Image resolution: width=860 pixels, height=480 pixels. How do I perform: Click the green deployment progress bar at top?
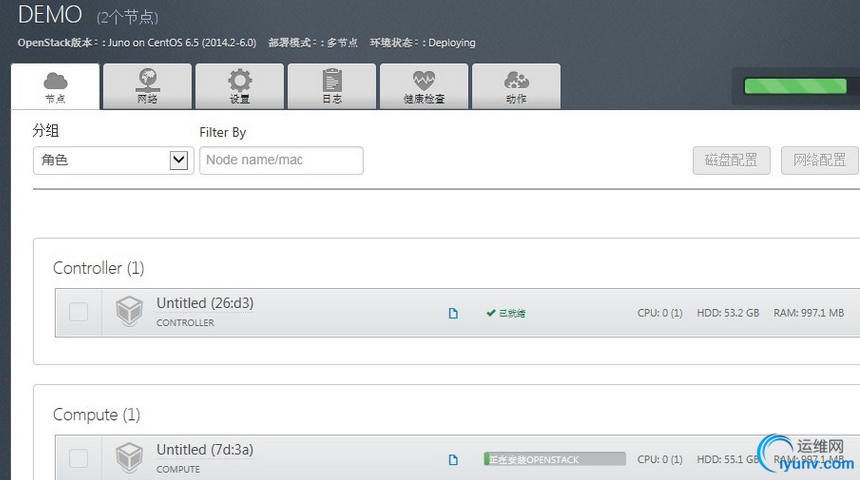pyautogui.click(x=795, y=86)
